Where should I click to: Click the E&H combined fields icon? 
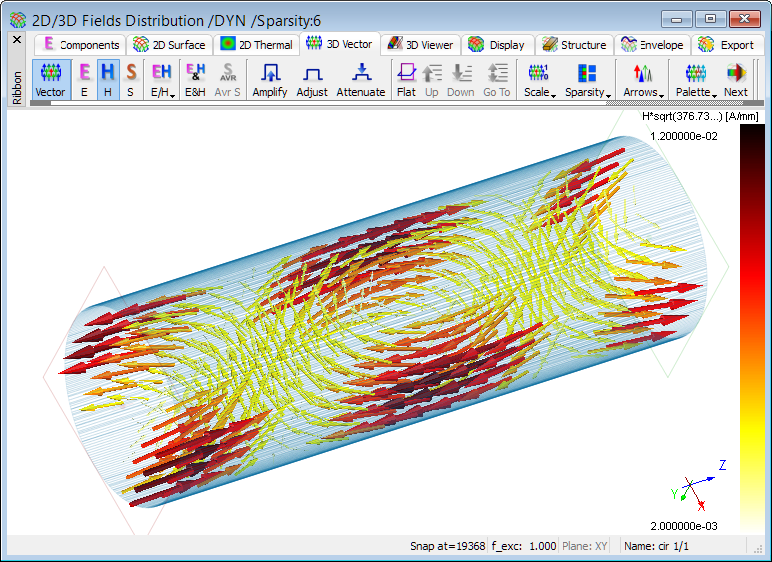196,79
